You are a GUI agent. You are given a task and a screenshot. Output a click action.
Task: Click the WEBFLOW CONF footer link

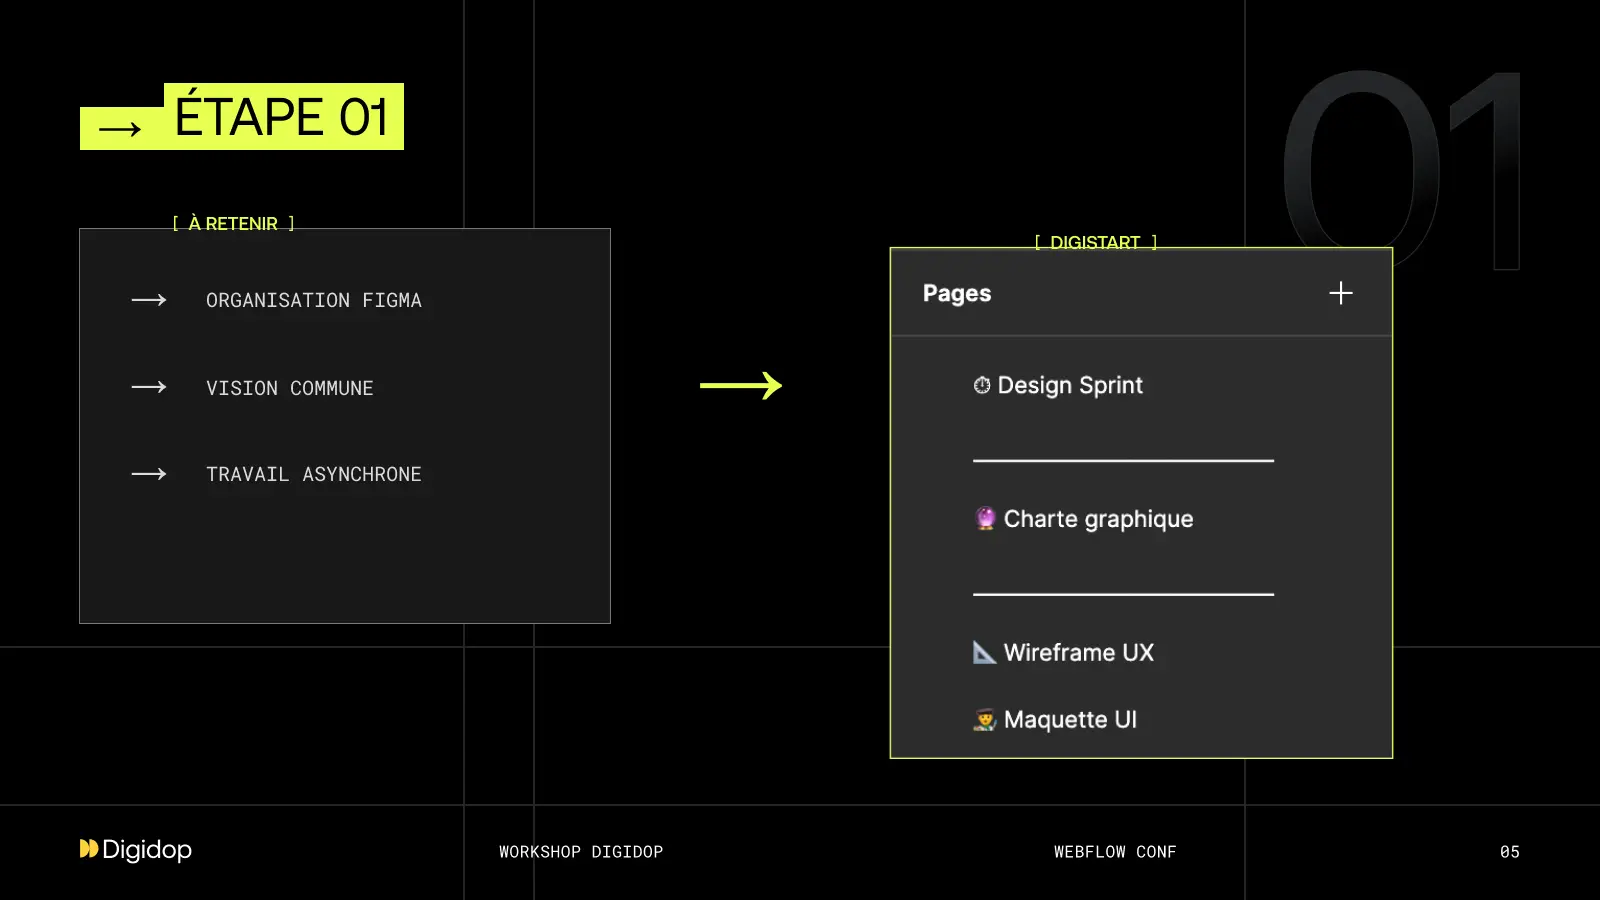(1115, 851)
